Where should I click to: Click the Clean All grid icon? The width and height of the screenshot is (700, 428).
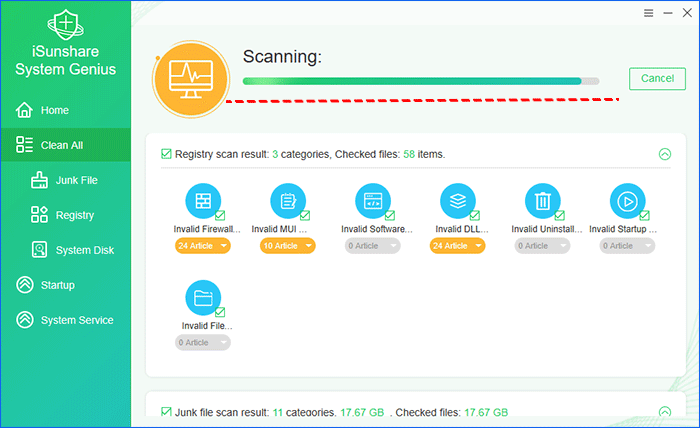point(24,145)
